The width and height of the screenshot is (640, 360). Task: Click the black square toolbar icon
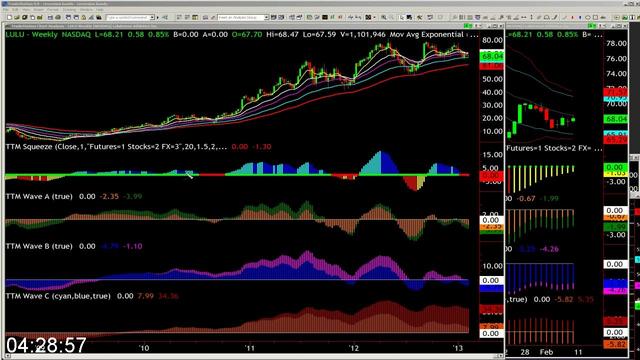pos(324,18)
